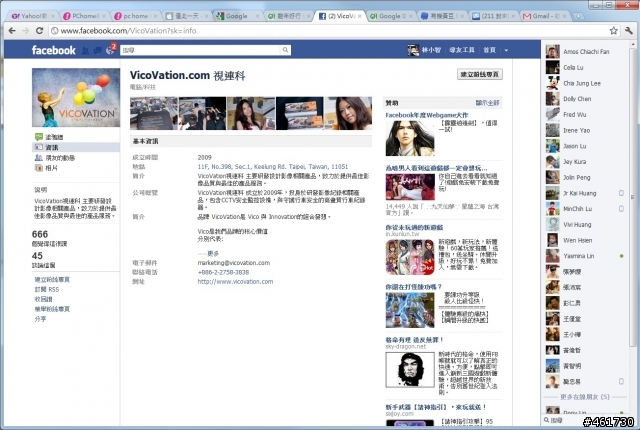The image size is (640, 430).
Task: Switch to the Gmail browser tab
Action: point(545,16)
